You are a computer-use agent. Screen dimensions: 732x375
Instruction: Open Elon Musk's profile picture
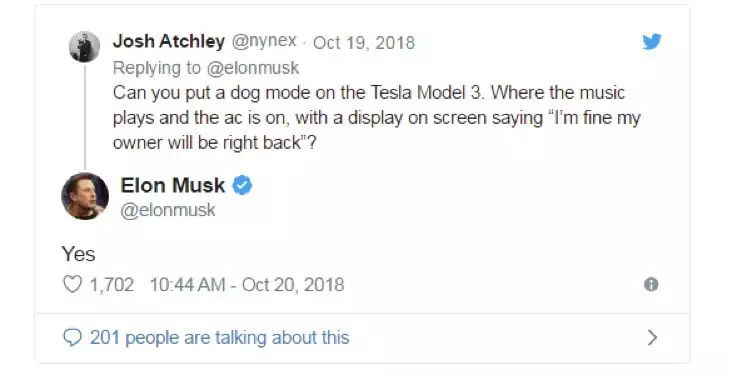point(85,196)
